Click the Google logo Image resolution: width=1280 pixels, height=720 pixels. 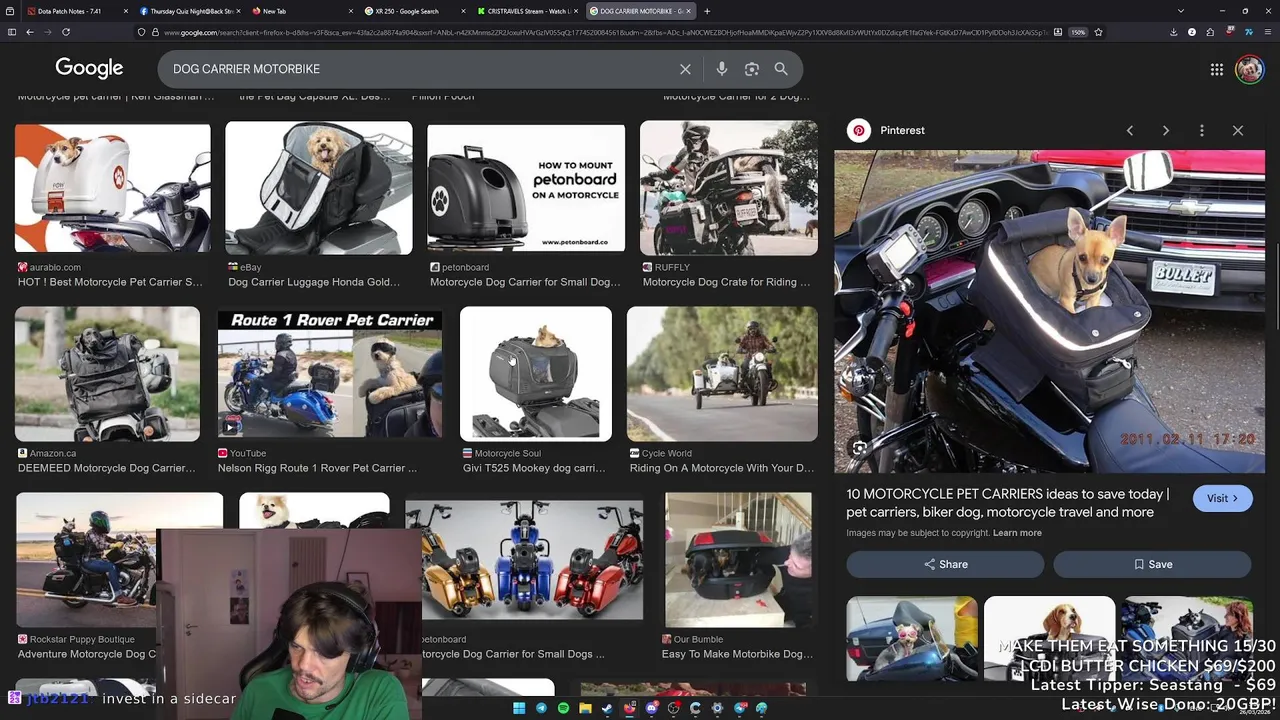(89, 68)
